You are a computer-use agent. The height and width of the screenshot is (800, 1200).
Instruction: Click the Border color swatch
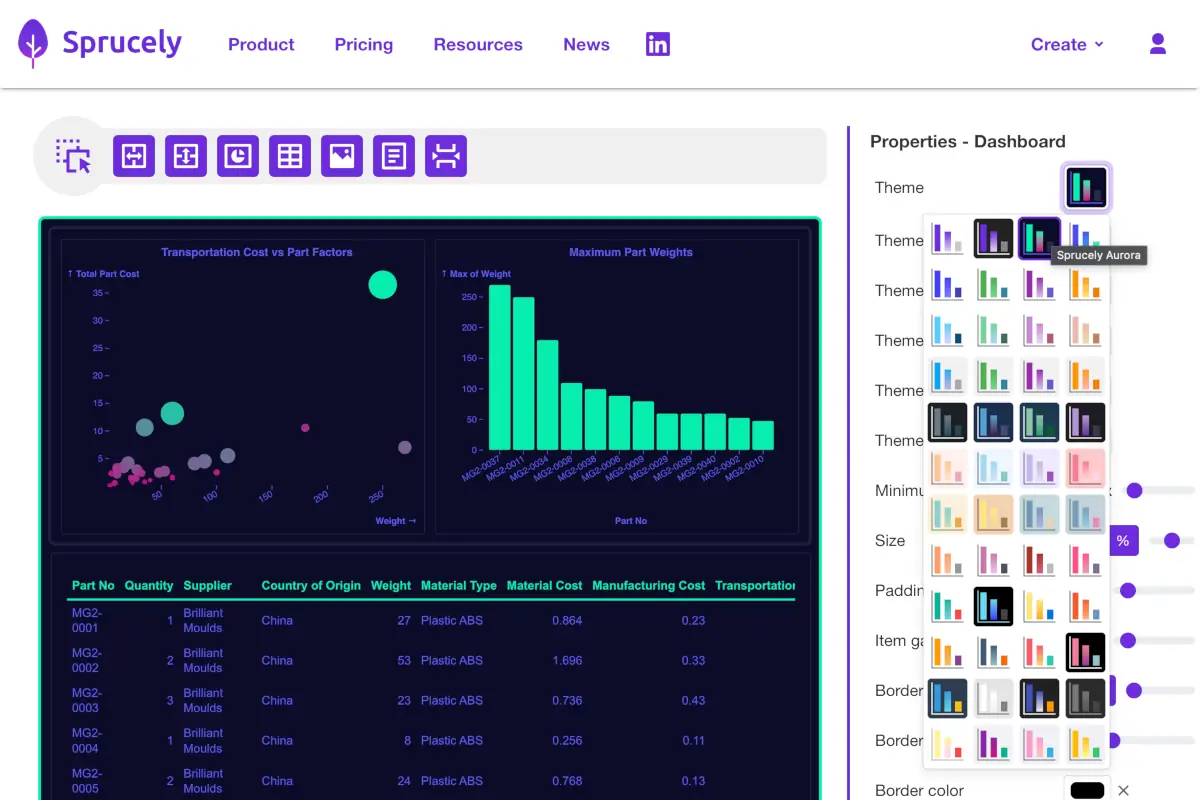tap(1086, 789)
